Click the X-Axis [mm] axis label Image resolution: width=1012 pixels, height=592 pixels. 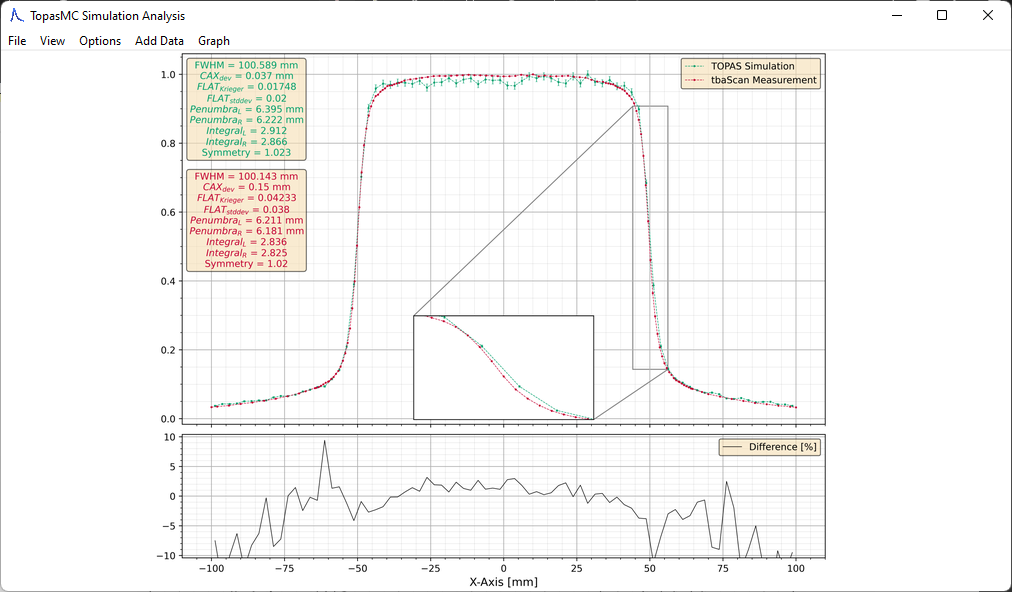(x=503, y=581)
